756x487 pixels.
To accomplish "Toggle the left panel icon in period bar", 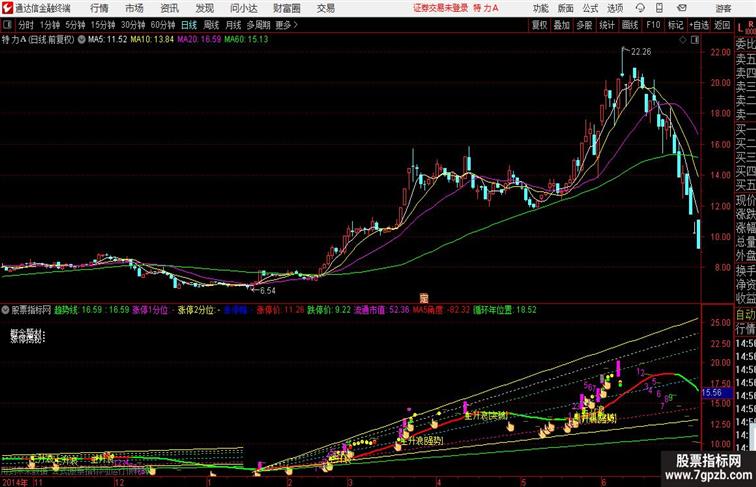I will point(7,25).
